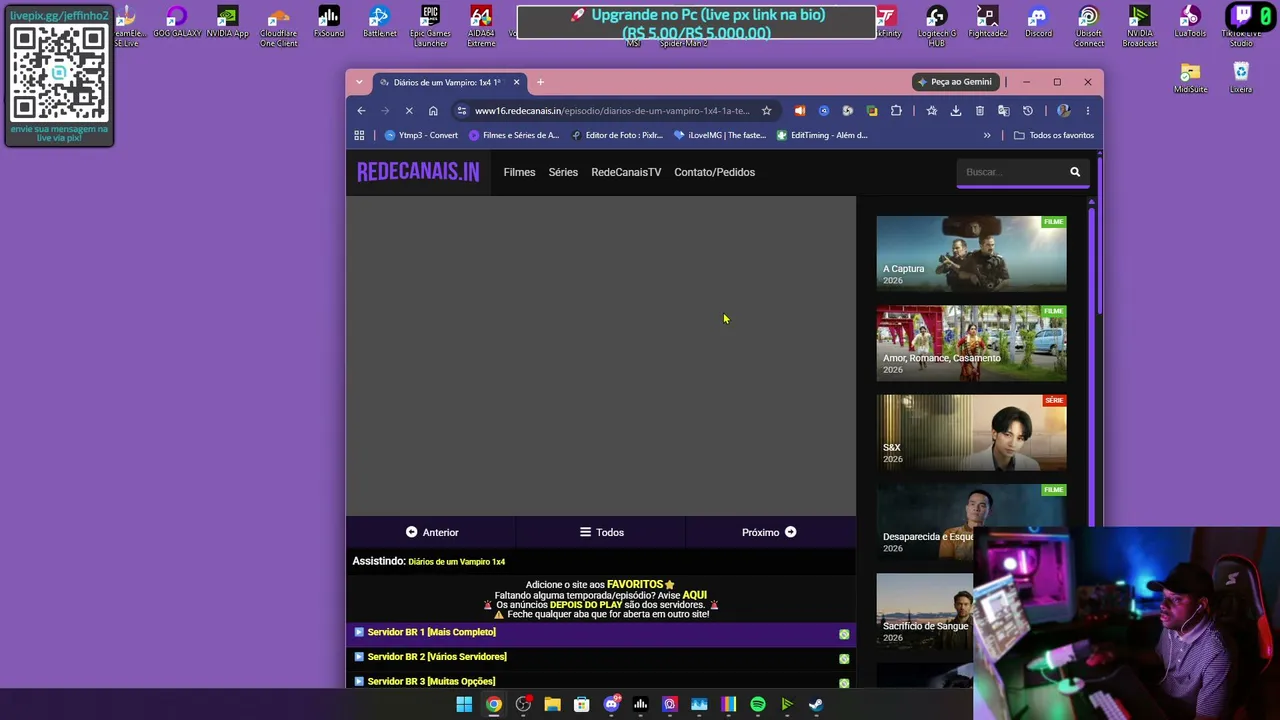This screenshot has height=720, width=1280.
Task: Go to the Próximo episode
Action: tap(770, 532)
